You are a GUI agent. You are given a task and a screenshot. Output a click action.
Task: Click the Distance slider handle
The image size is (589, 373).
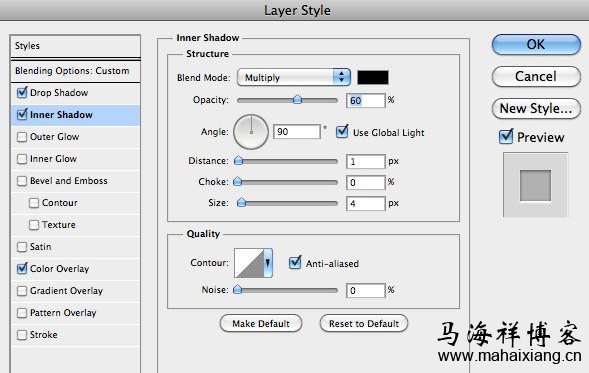click(239, 161)
